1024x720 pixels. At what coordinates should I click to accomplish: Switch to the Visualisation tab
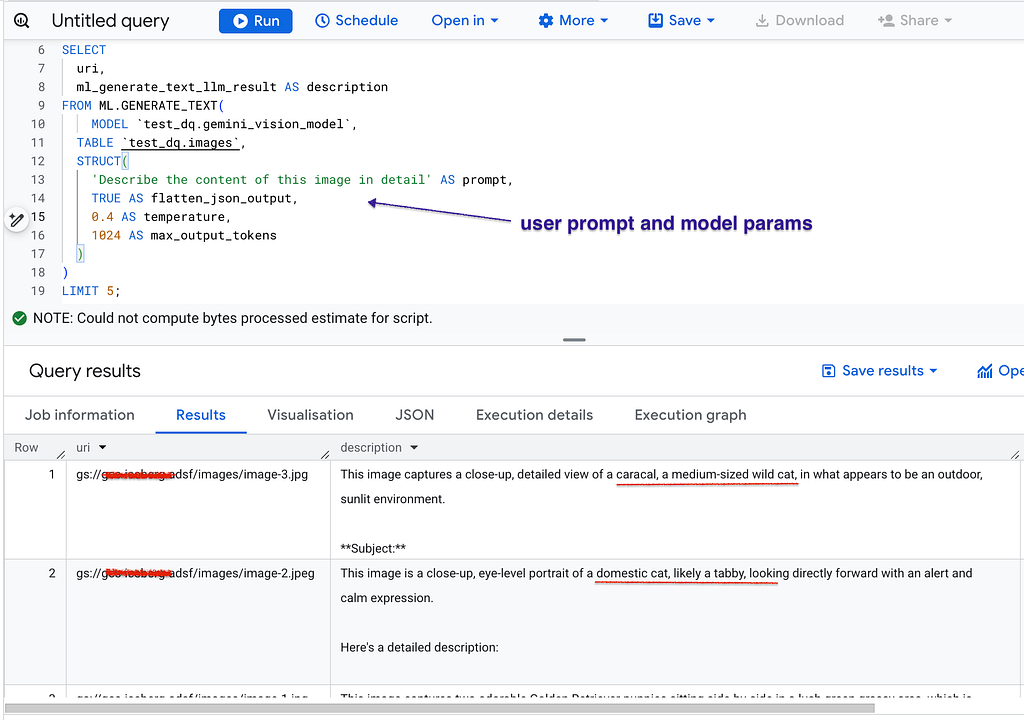click(310, 415)
